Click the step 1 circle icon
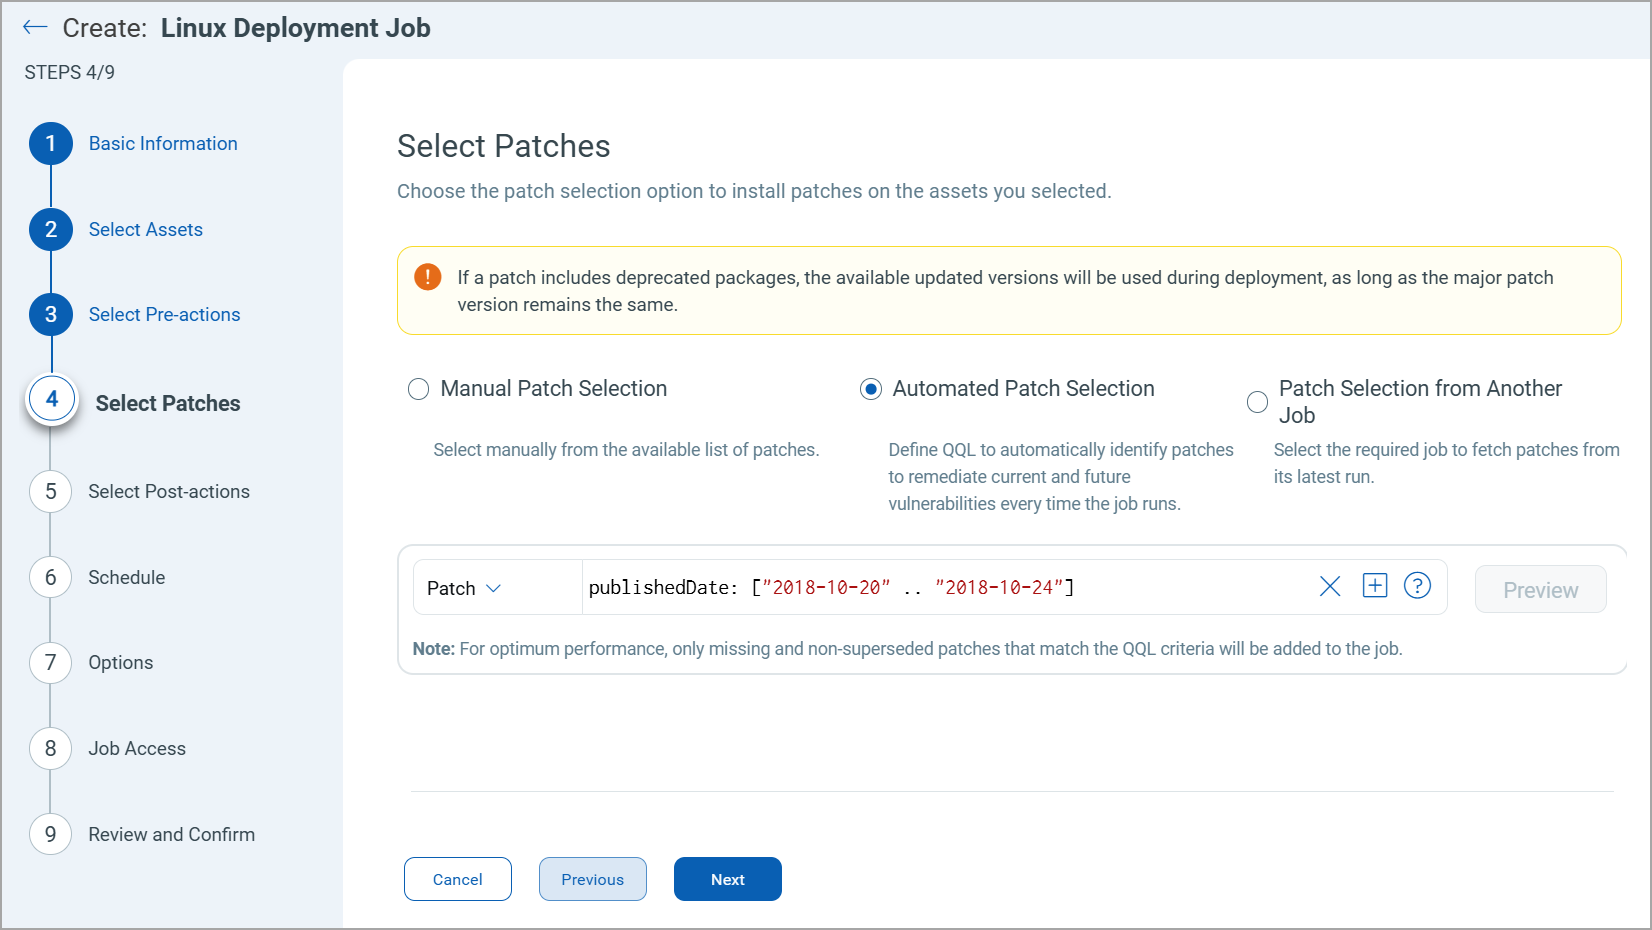 tap(51, 144)
